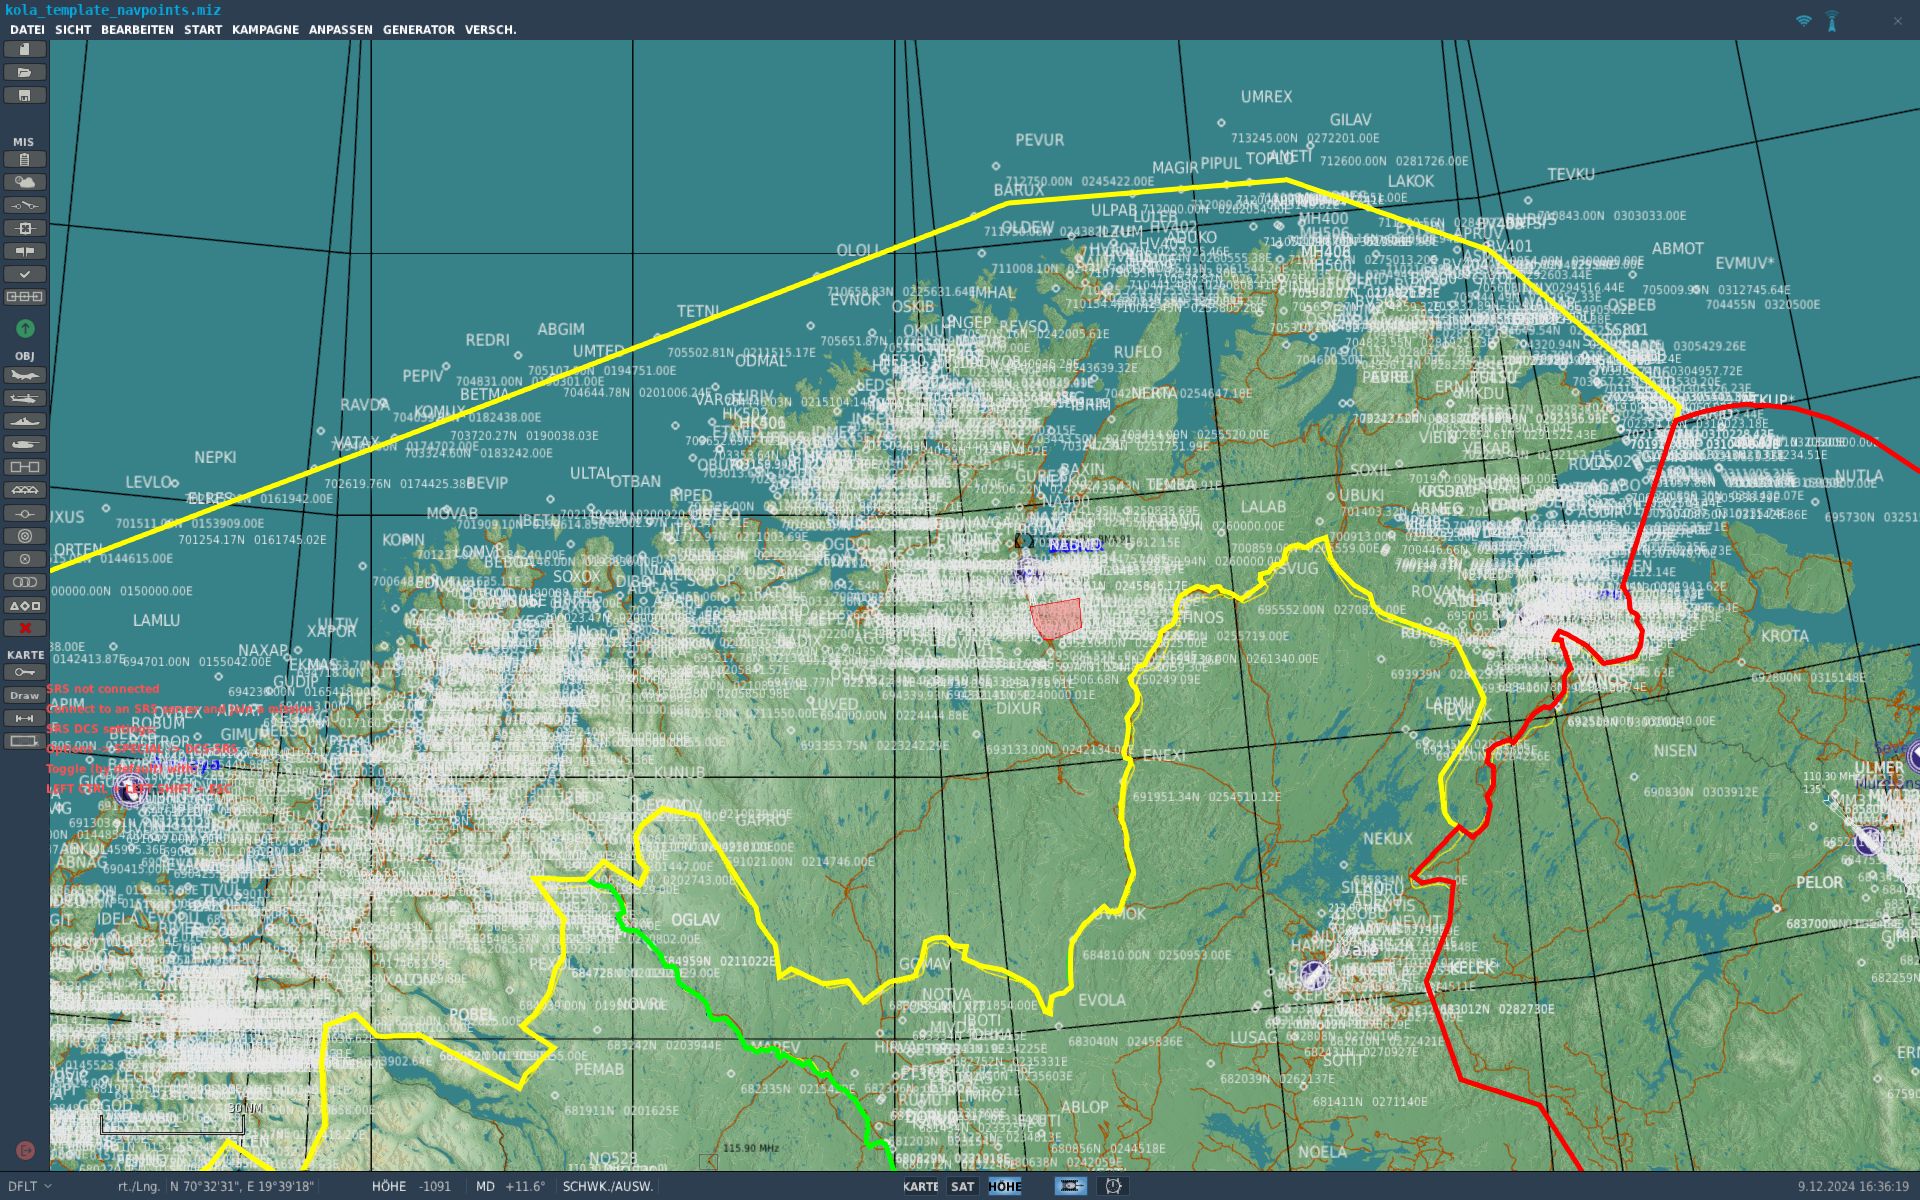Enable the SAT map view
The image size is (1920, 1200).
961,1186
